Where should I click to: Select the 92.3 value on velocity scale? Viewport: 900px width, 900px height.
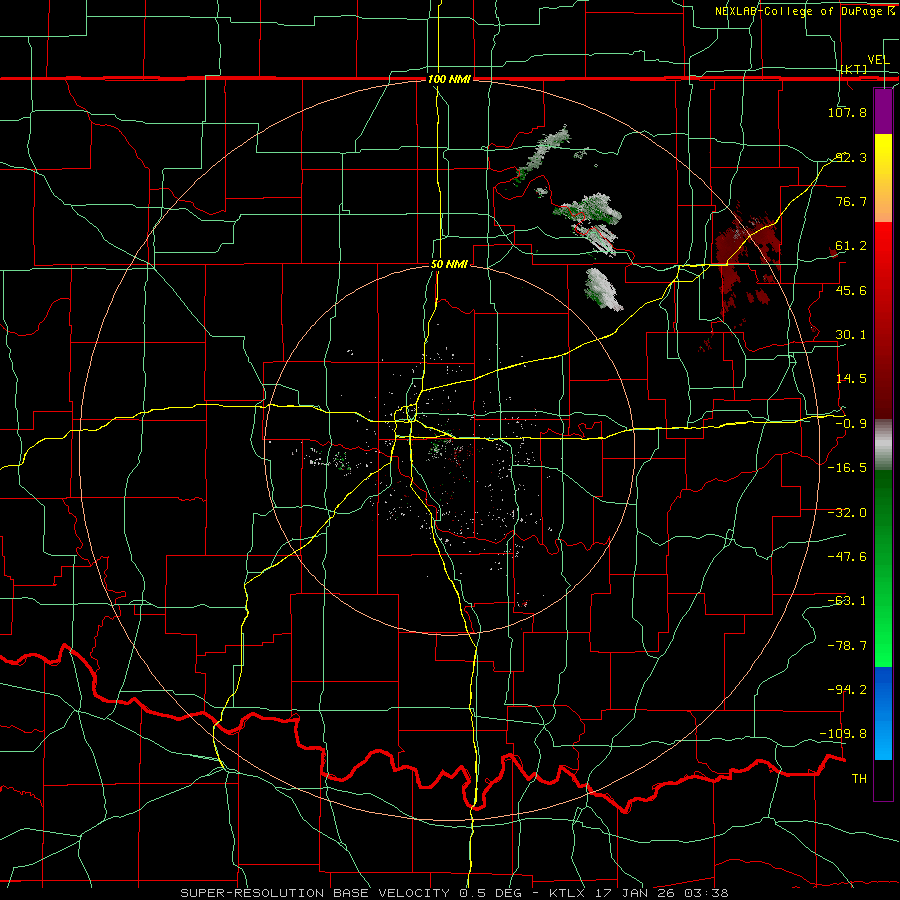point(851,157)
